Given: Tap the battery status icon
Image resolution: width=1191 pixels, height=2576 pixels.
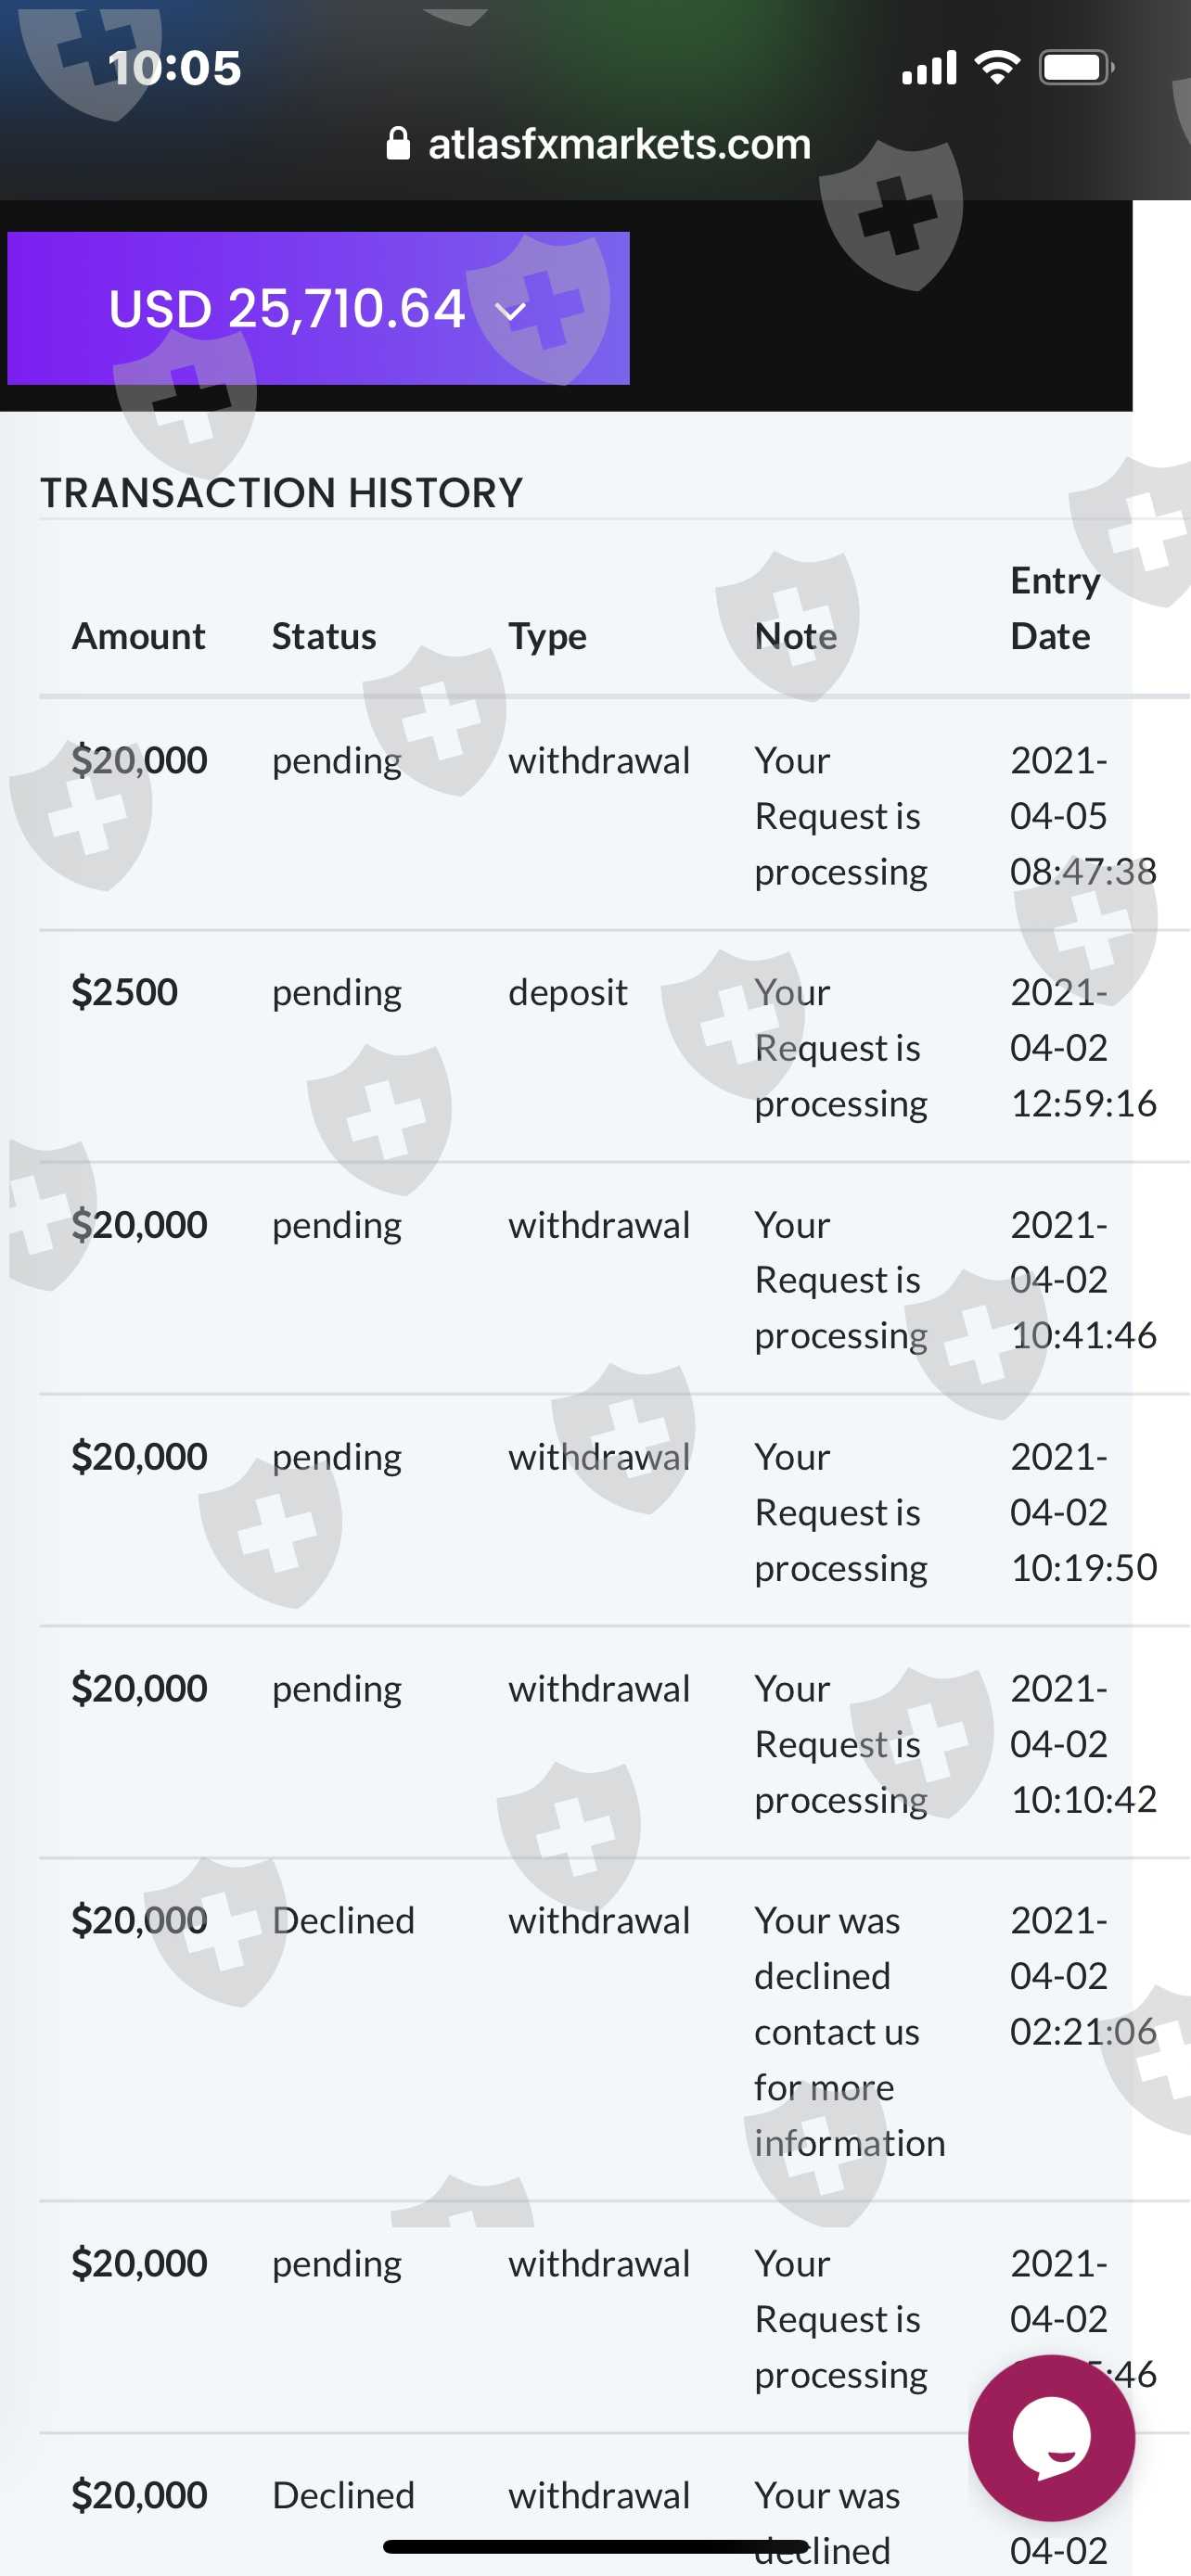Looking at the screenshot, I should pos(1075,68).
